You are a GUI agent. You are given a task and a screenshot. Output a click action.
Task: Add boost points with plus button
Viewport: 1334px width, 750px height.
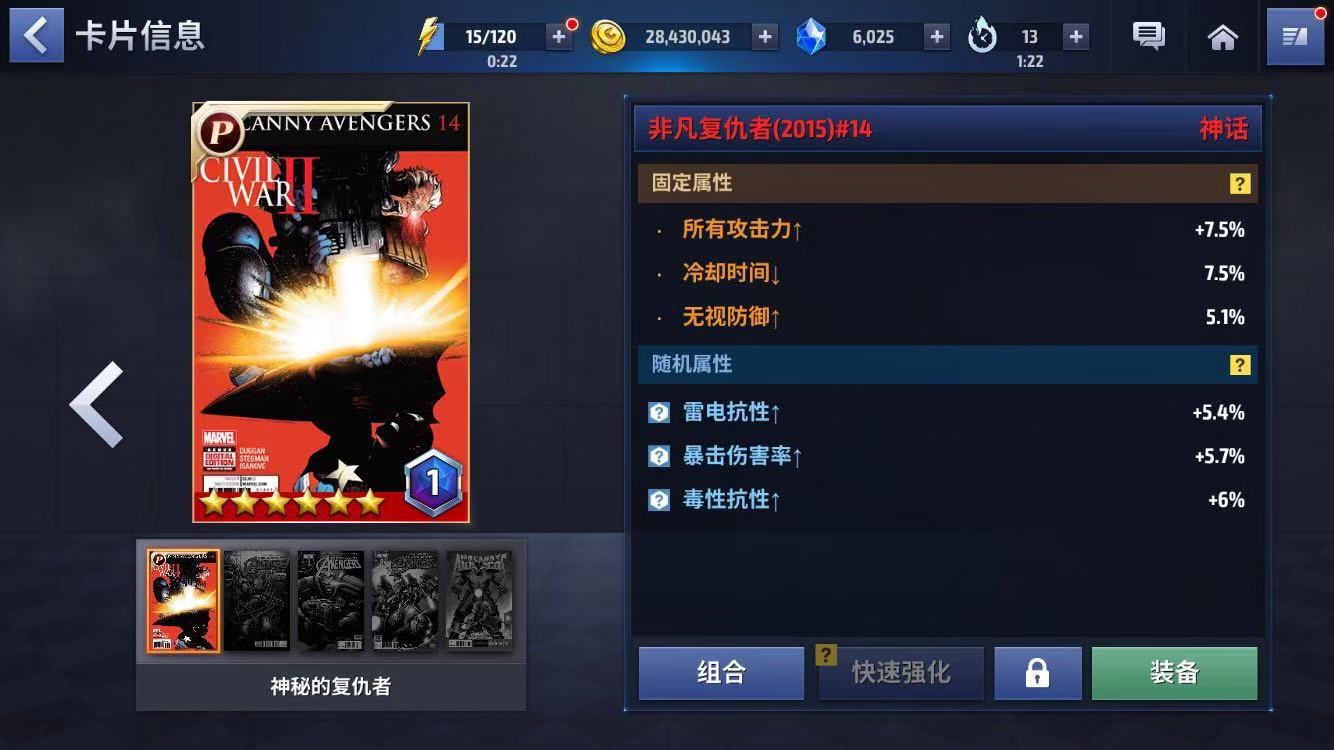point(1075,37)
